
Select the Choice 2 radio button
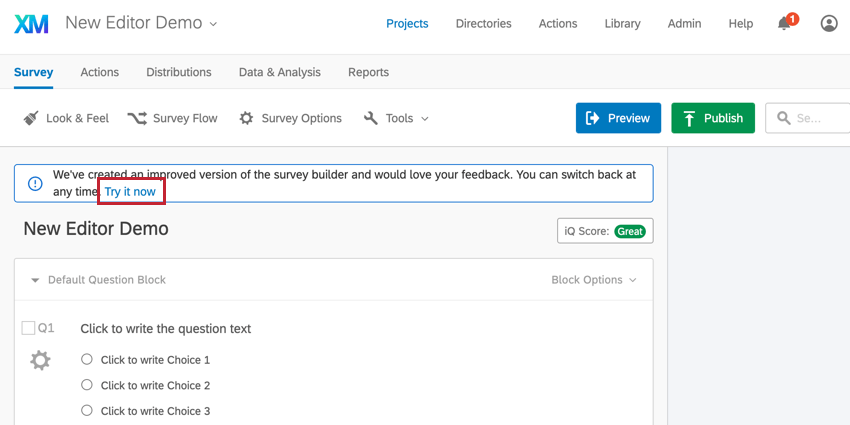(x=87, y=385)
